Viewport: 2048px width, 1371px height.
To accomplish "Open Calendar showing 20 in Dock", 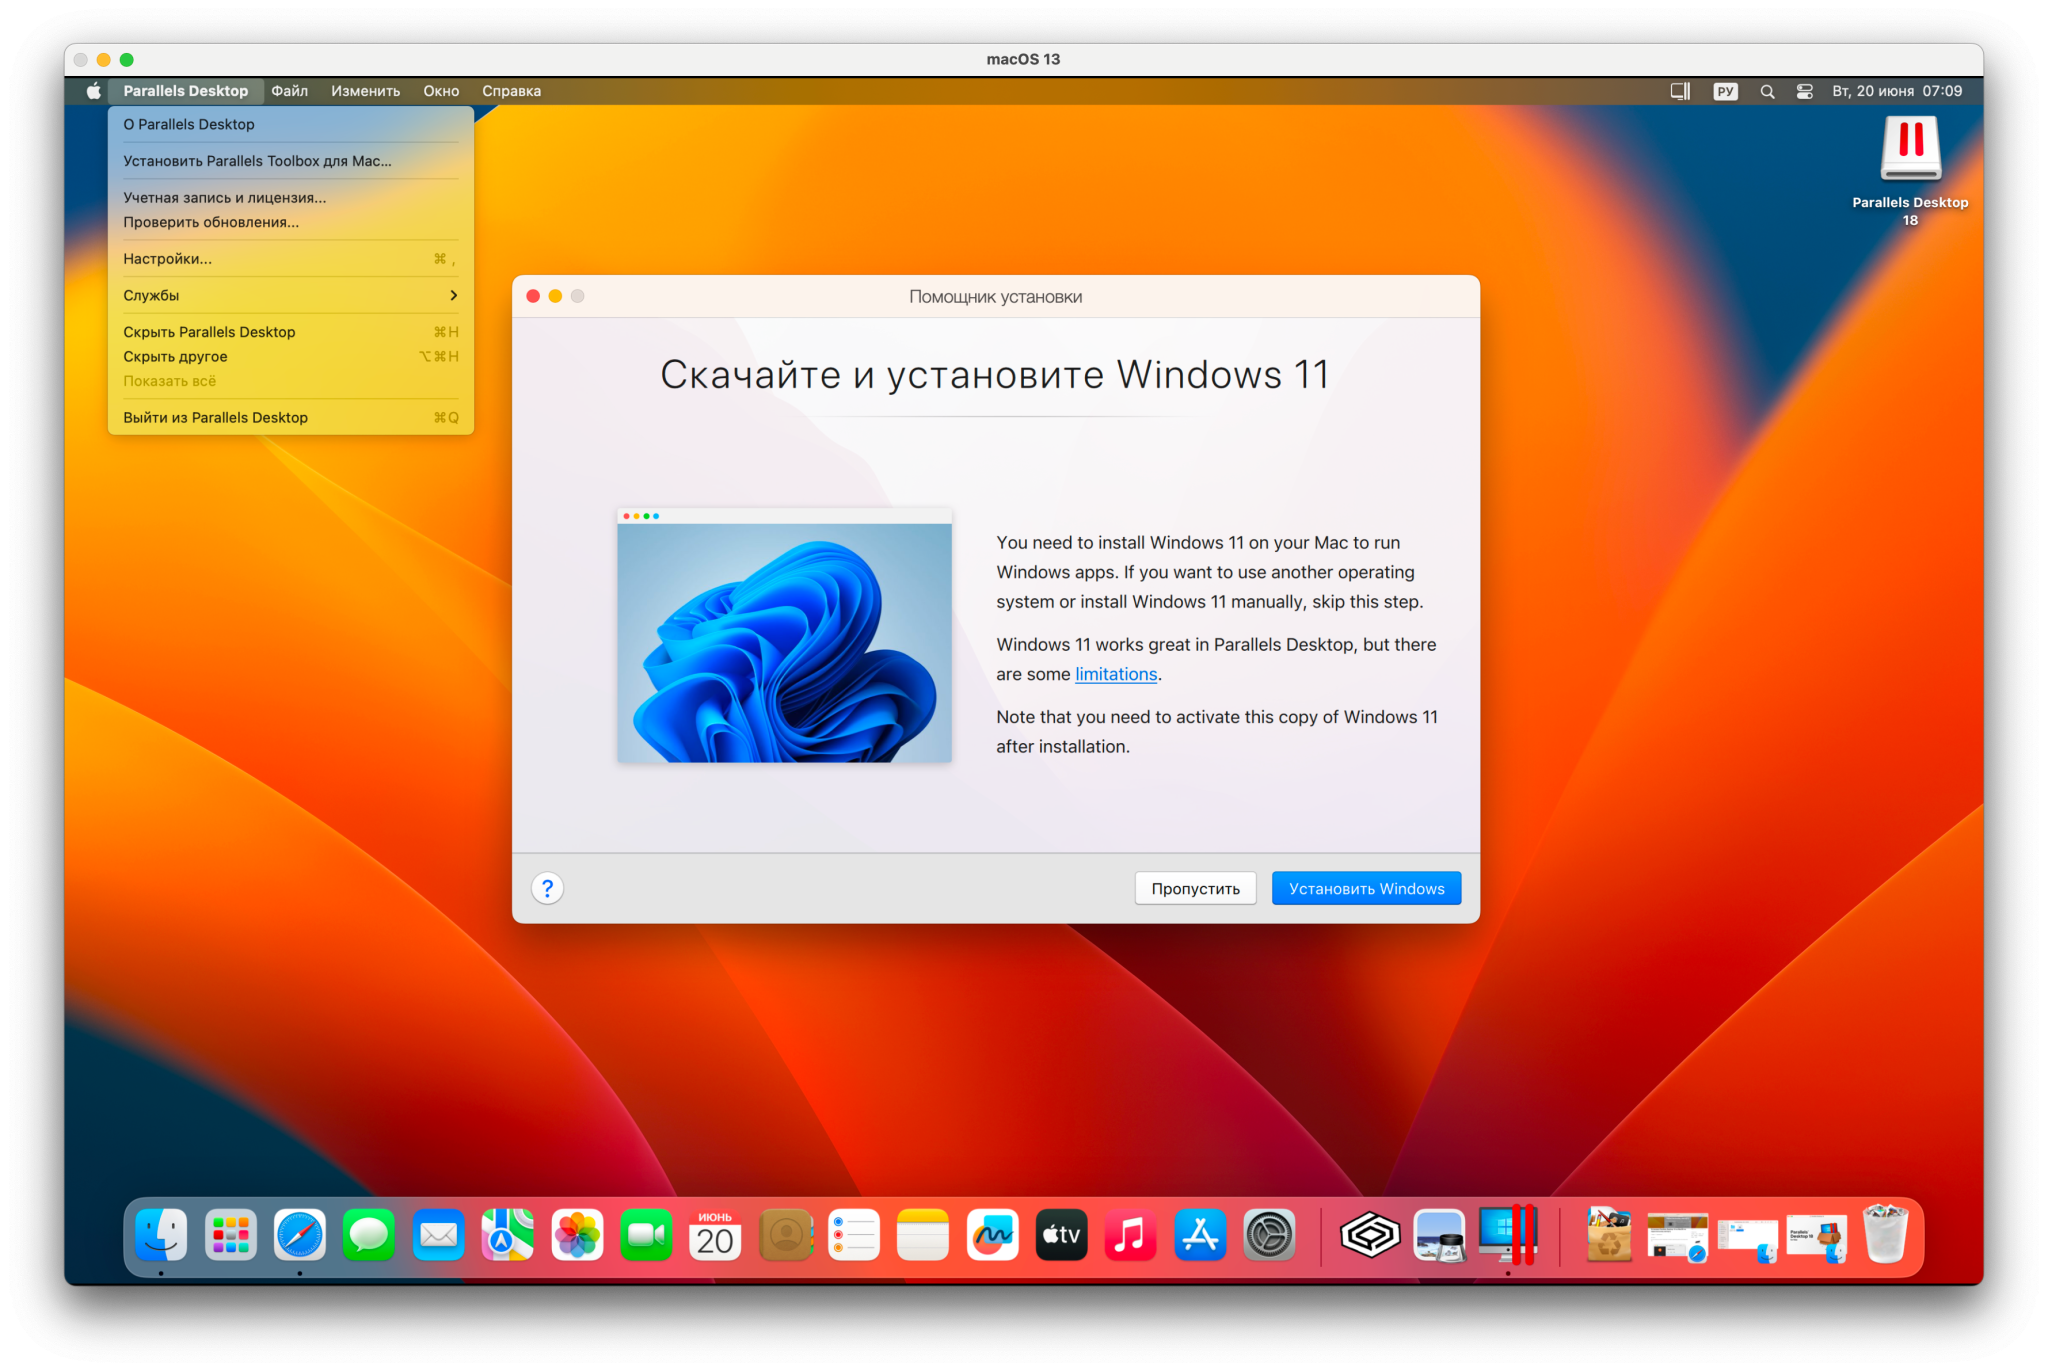I will pyautogui.click(x=715, y=1236).
